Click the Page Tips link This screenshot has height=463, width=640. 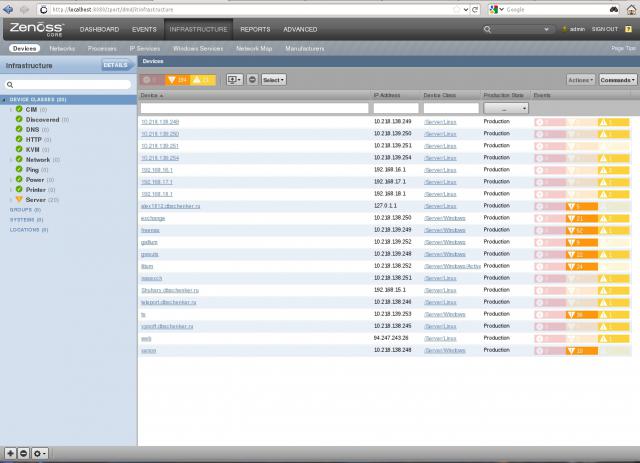pyautogui.click(x=624, y=49)
